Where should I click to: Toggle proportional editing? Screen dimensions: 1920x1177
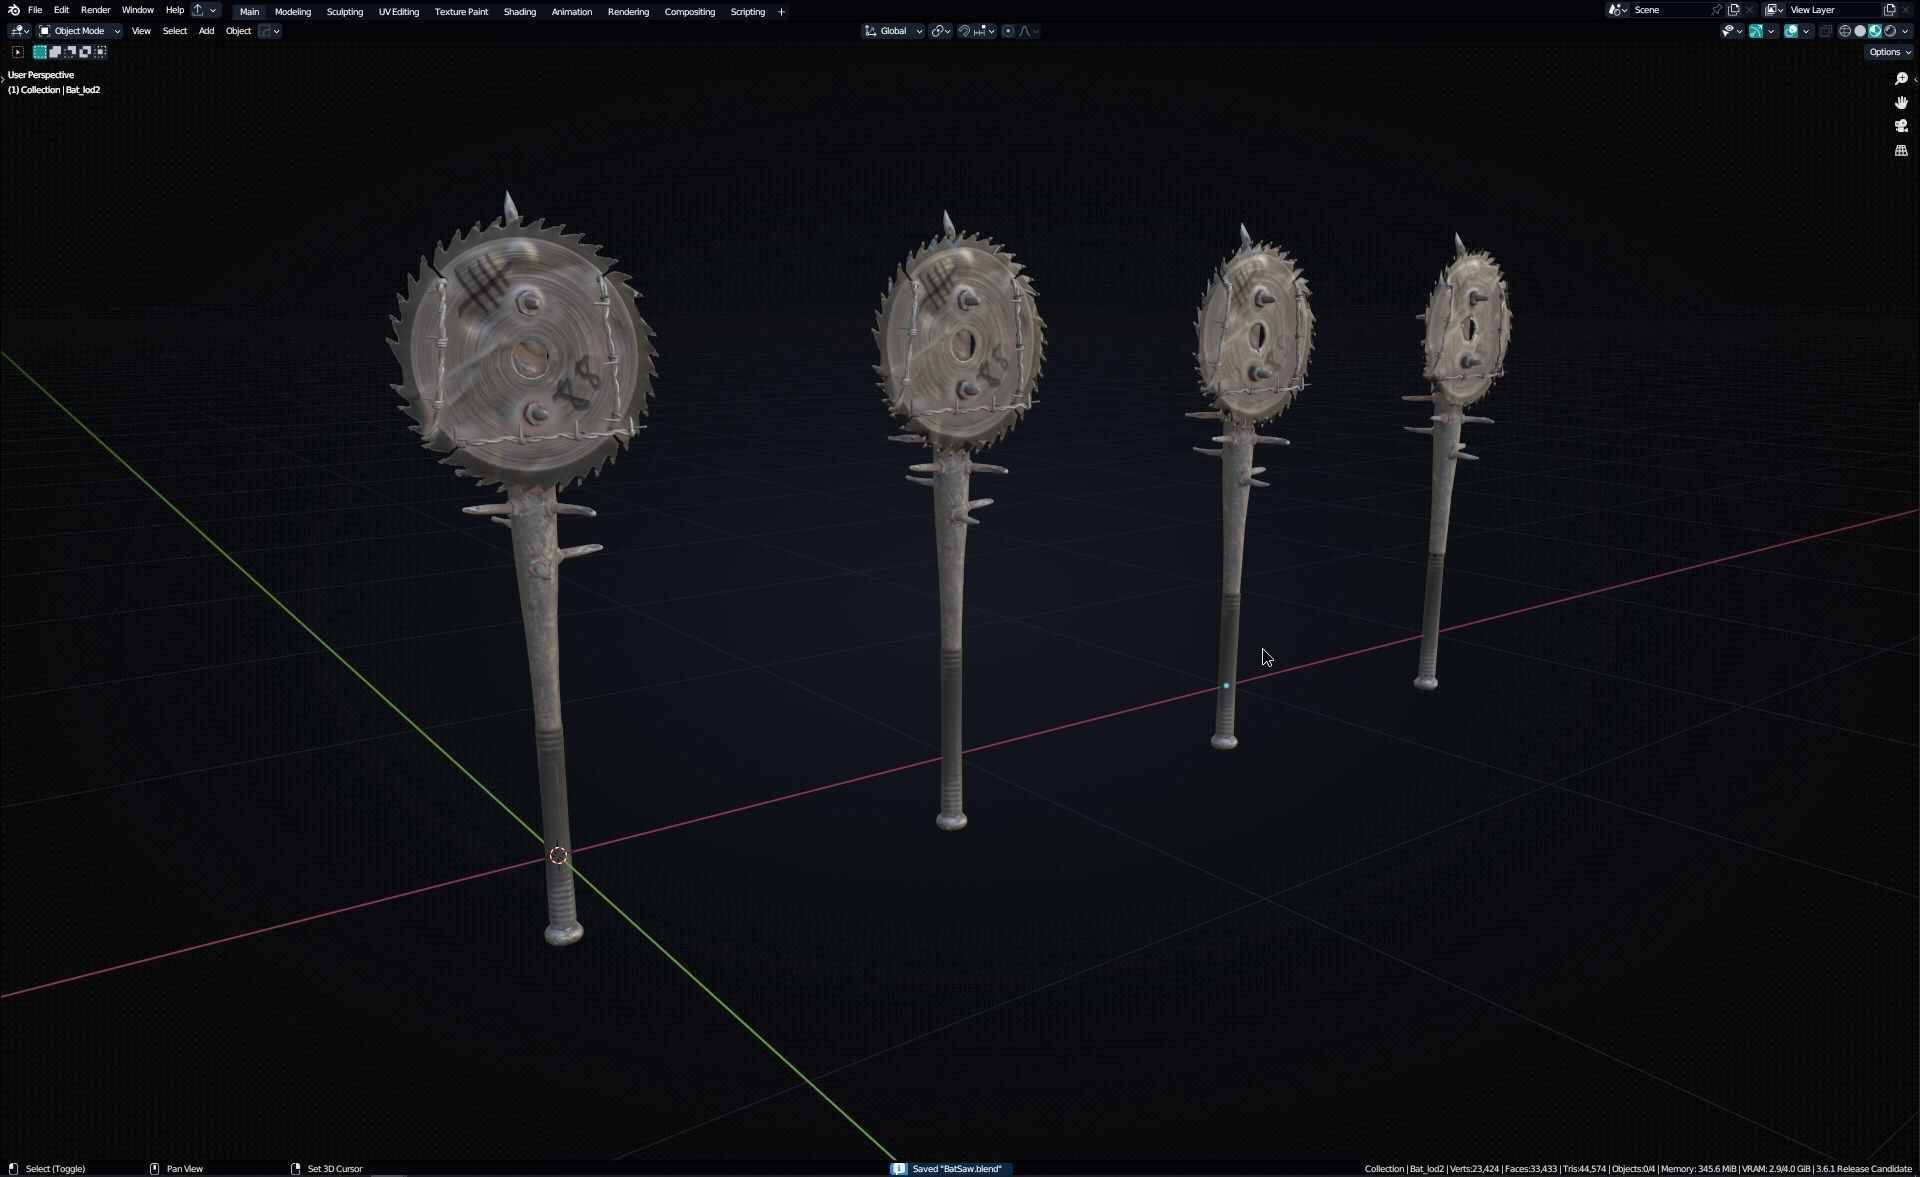pyautogui.click(x=1008, y=31)
